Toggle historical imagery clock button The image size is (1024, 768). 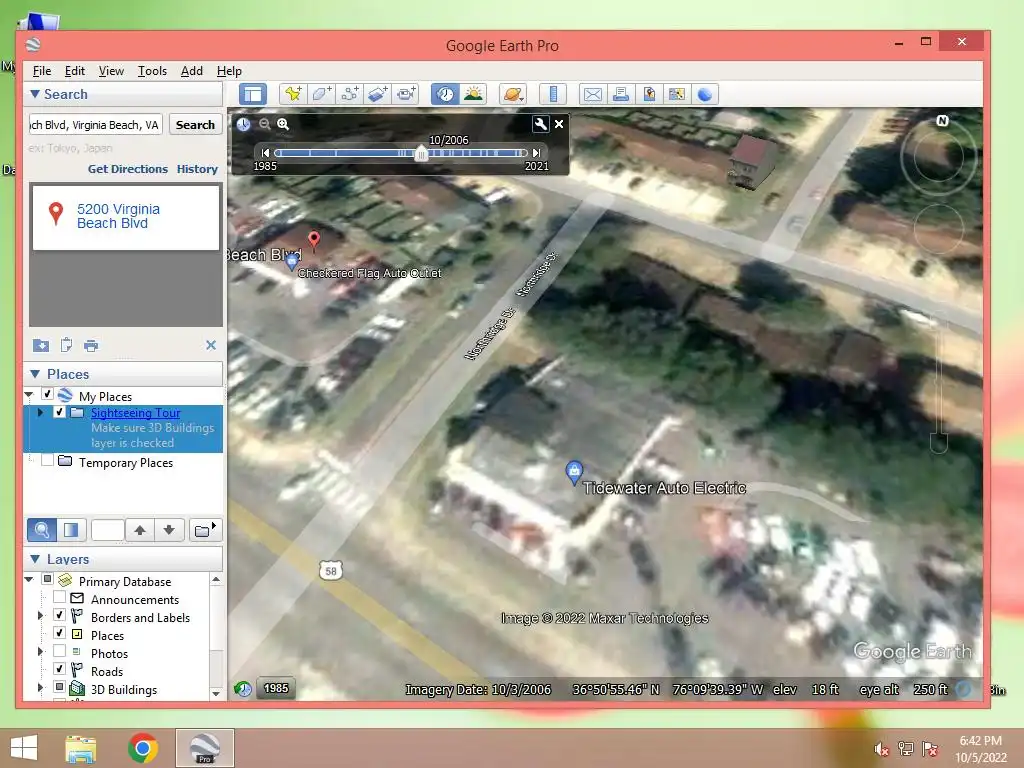[x=445, y=94]
